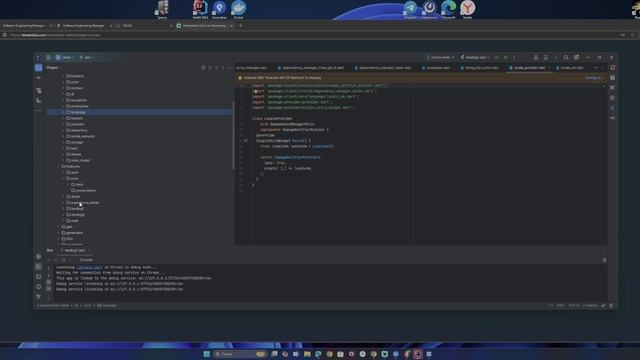Hide the Project tool window
640x360 pixels.
pos(230,68)
